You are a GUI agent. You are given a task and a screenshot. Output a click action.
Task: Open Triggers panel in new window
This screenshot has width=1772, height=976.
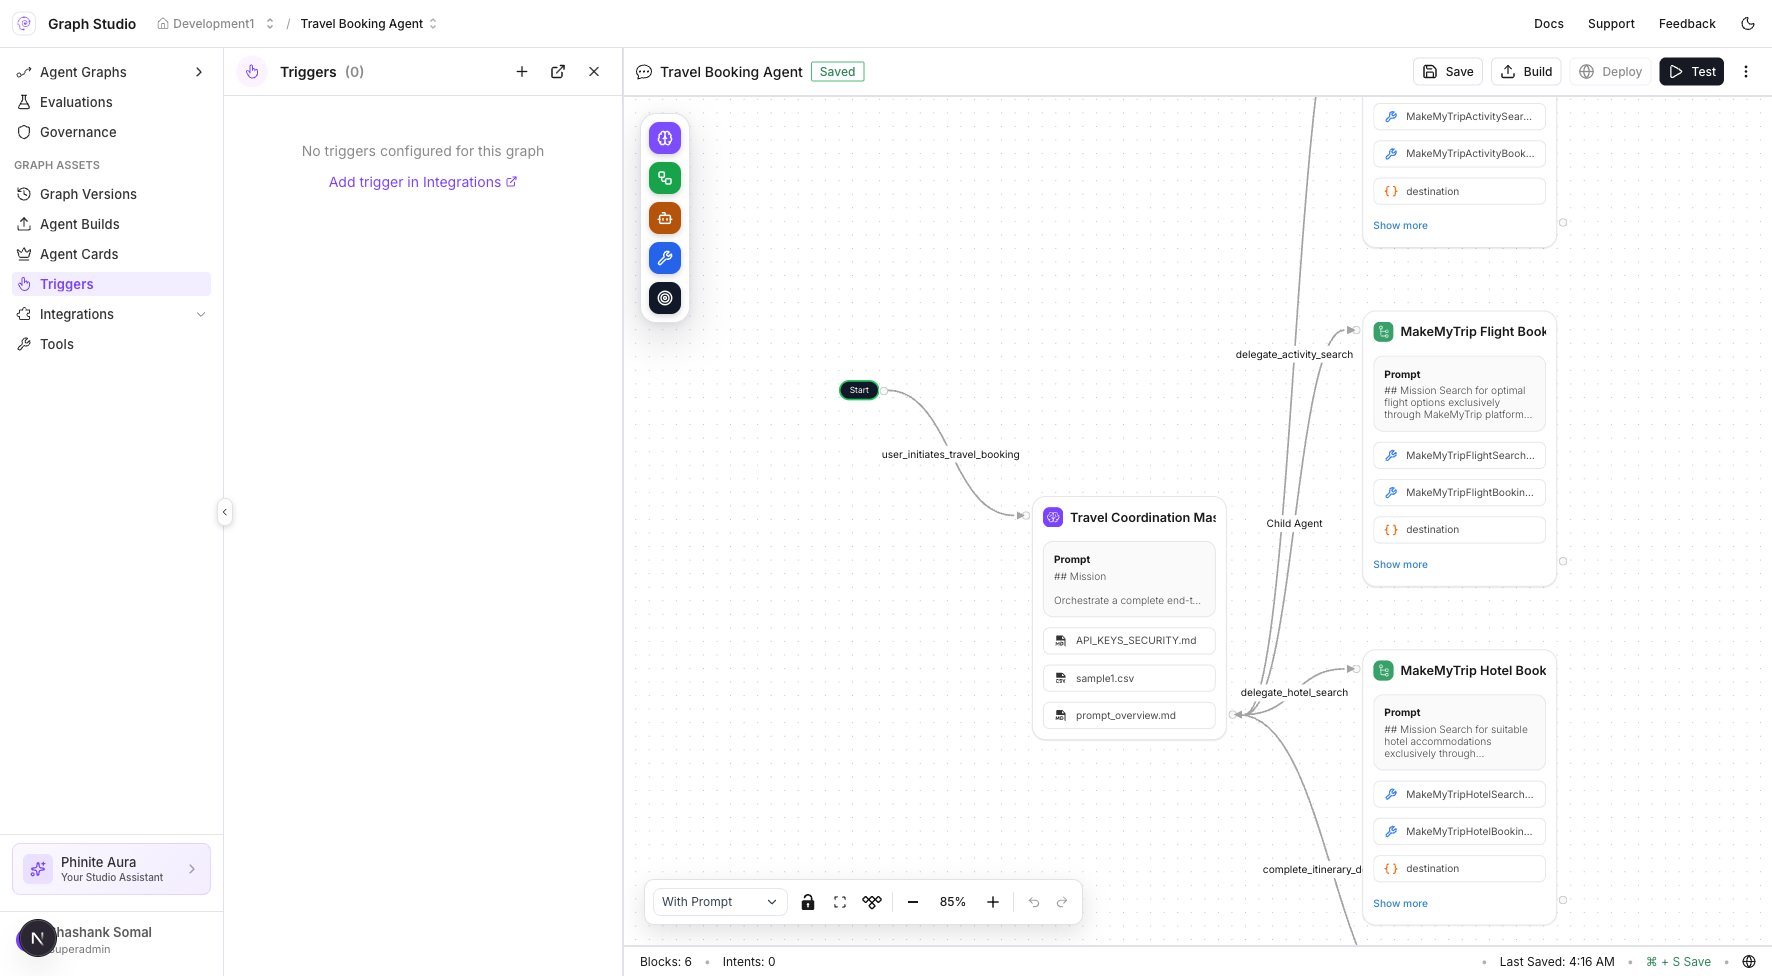pyautogui.click(x=558, y=72)
